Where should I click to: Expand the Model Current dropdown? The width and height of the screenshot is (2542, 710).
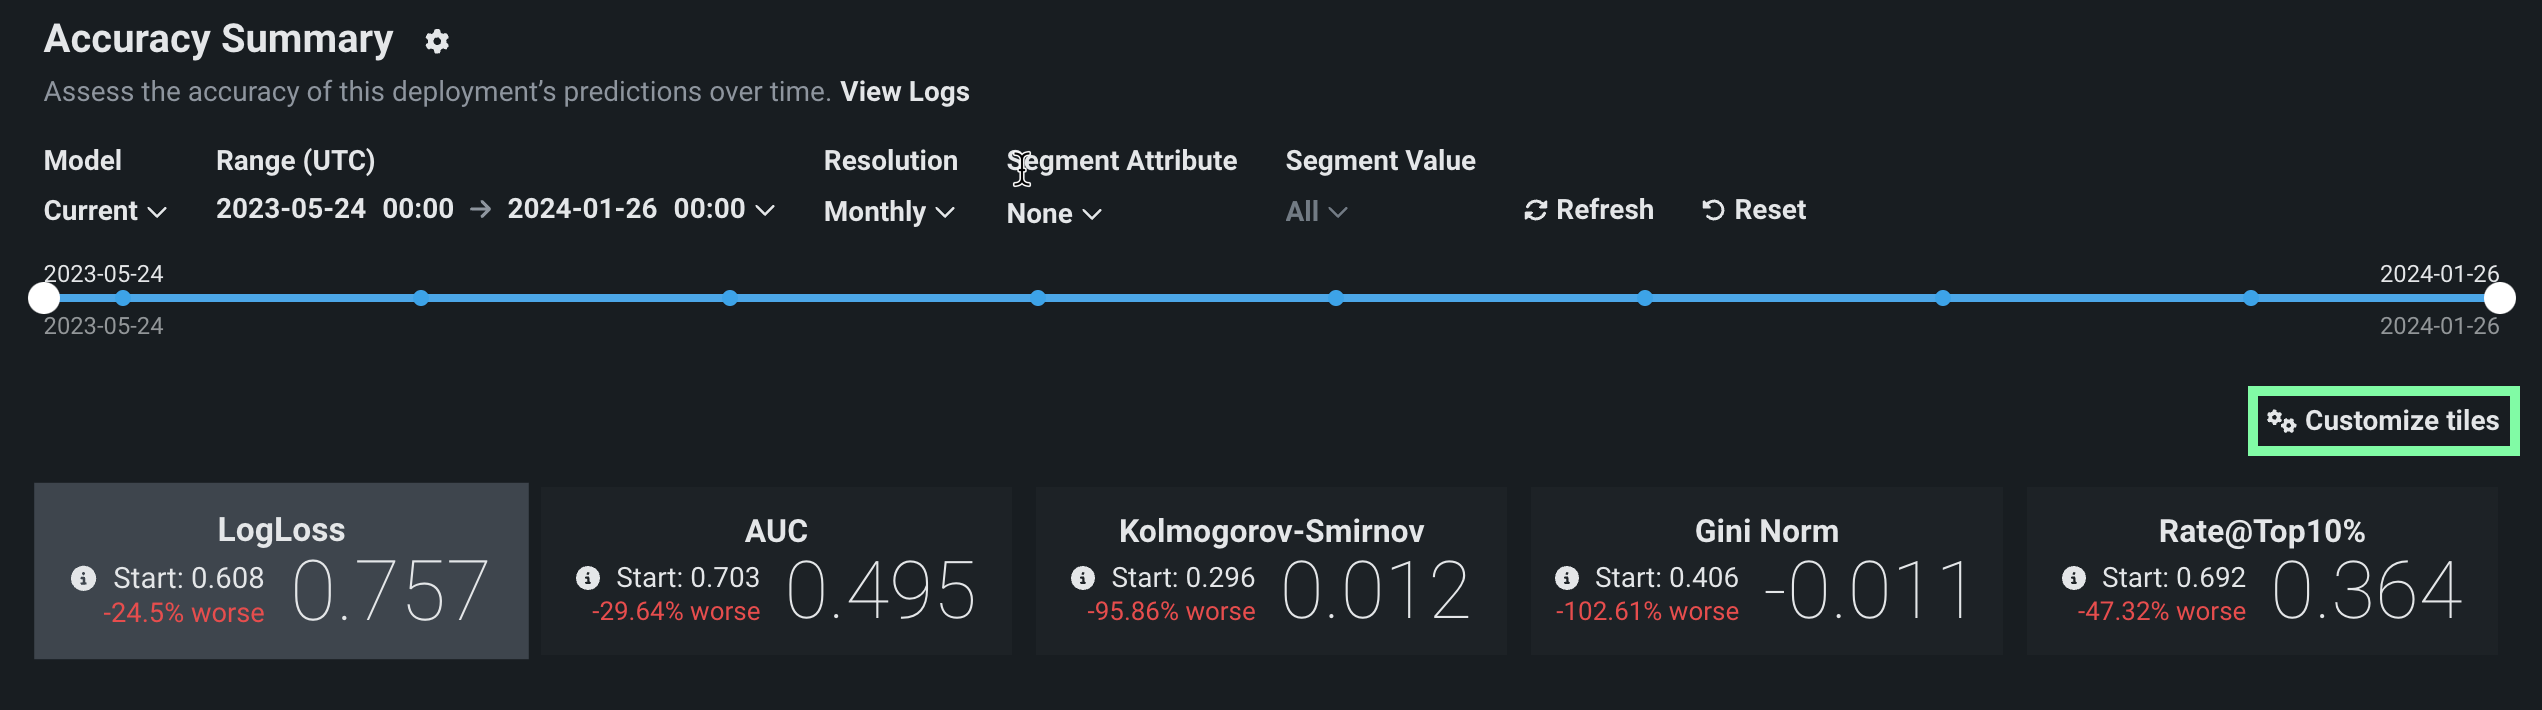[105, 211]
